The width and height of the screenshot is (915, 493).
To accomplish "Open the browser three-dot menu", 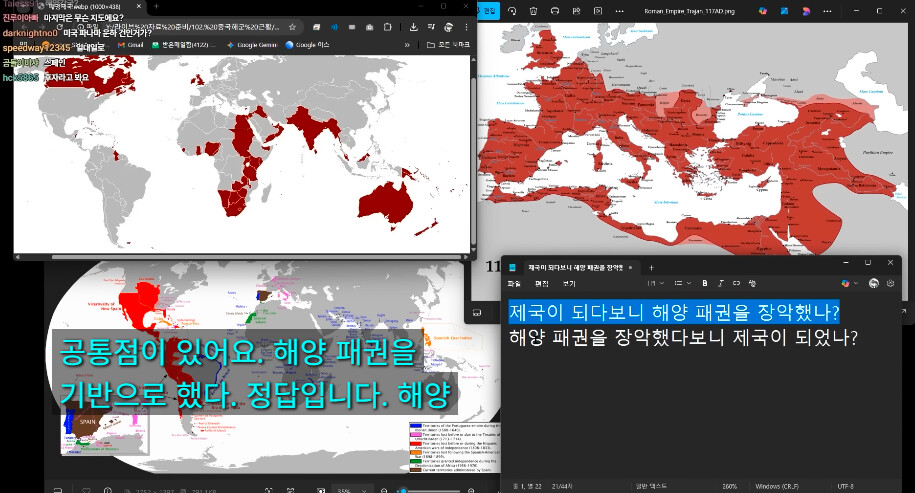I will click(466, 27).
